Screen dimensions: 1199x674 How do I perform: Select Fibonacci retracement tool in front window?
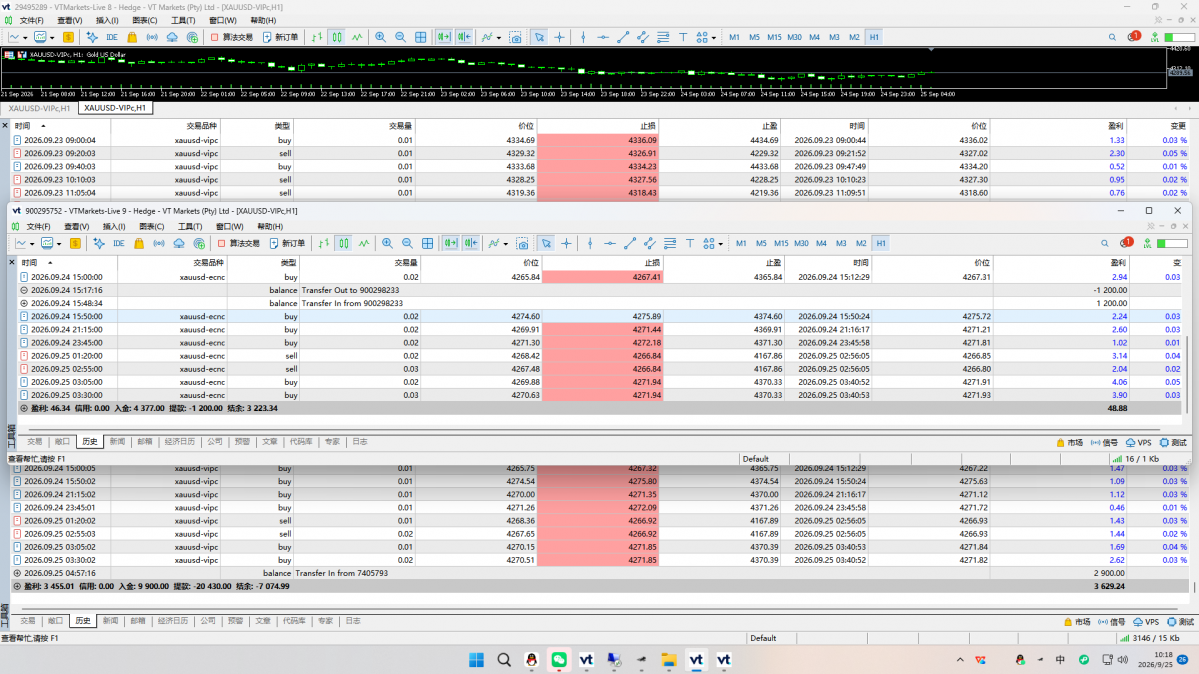(x=670, y=243)
